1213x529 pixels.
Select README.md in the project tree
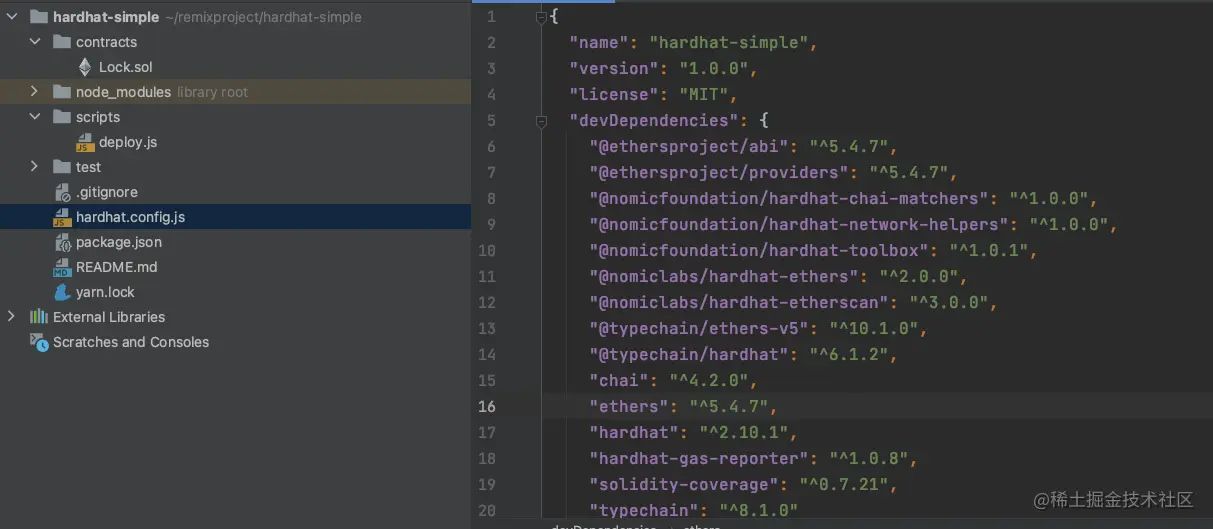click(117, 267)
